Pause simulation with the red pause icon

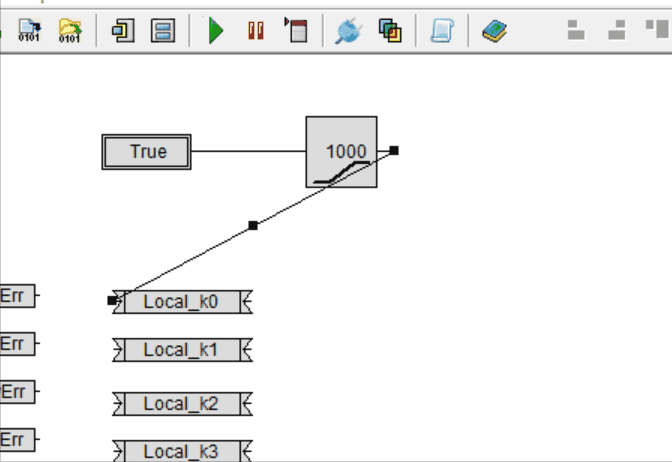click(x=256, y=31)
